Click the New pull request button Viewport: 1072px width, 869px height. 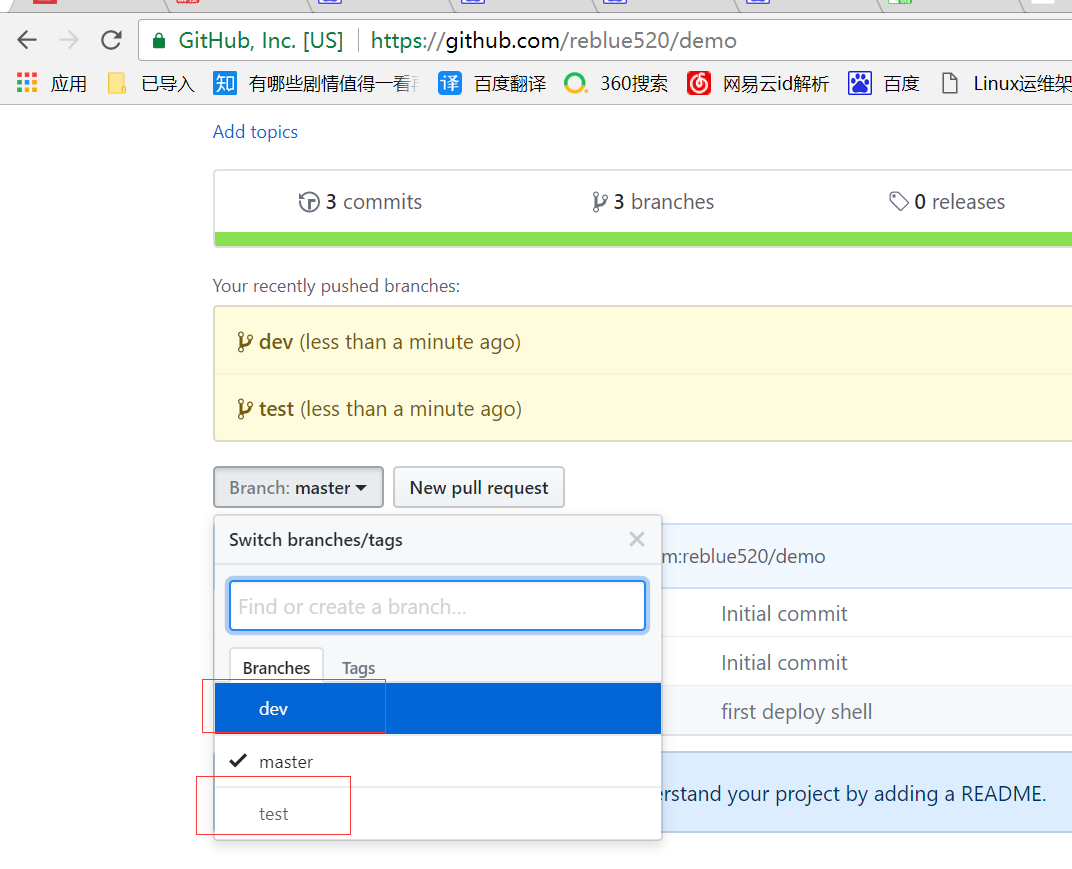point(479,487)
